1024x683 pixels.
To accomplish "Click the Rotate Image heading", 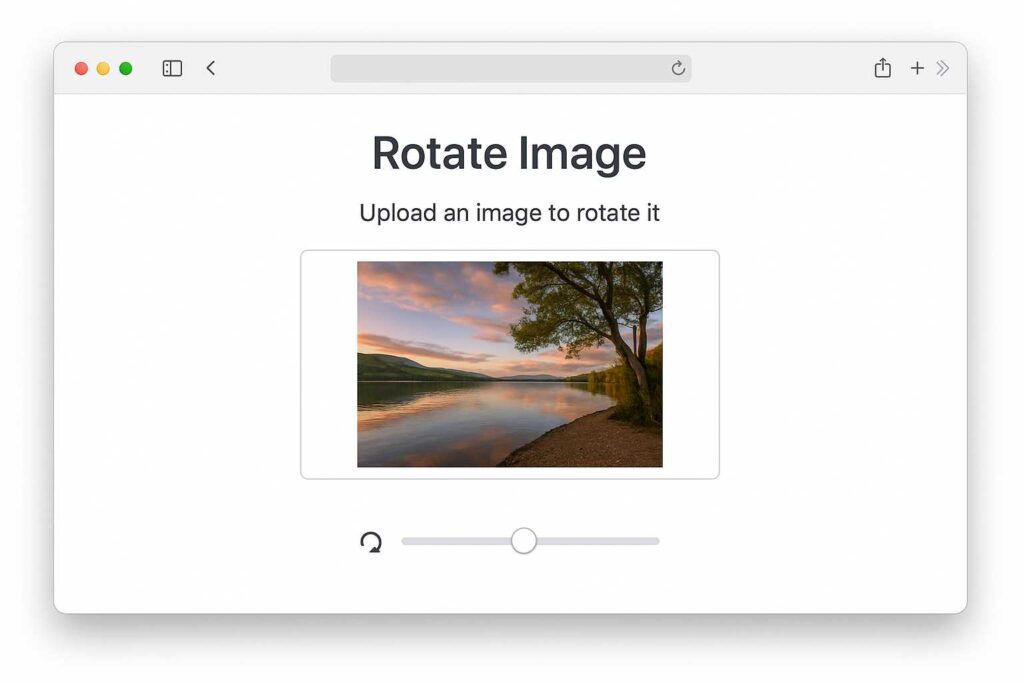I will (509, 153).
